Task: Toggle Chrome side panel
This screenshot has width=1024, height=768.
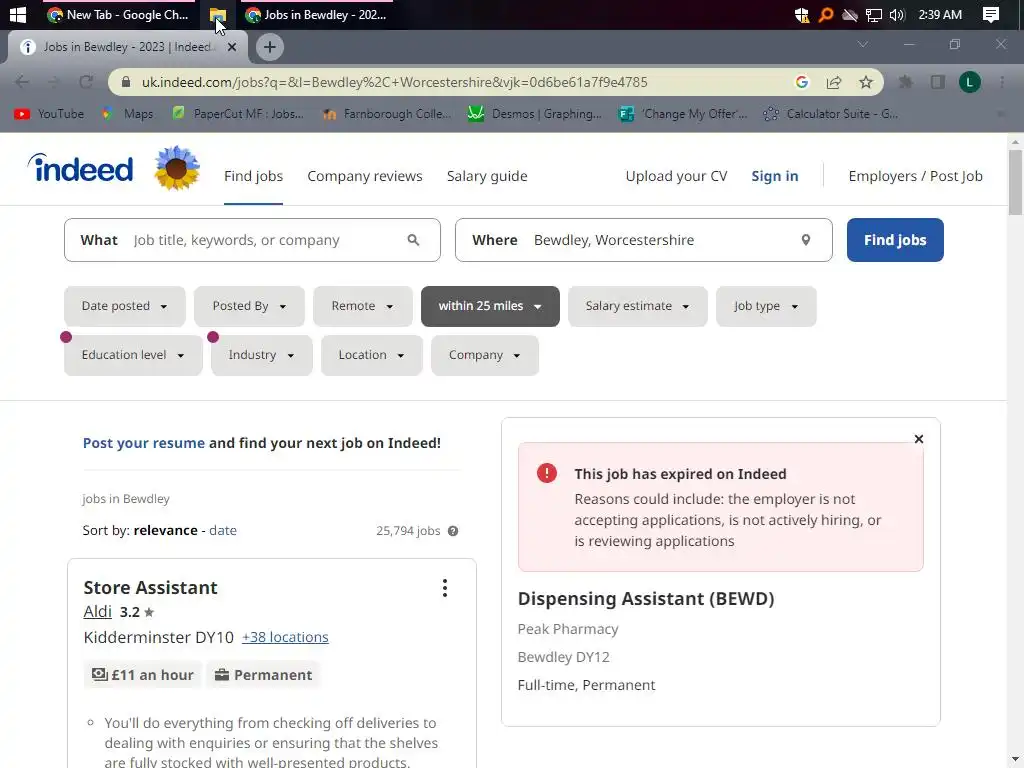Action: point(938,82)
